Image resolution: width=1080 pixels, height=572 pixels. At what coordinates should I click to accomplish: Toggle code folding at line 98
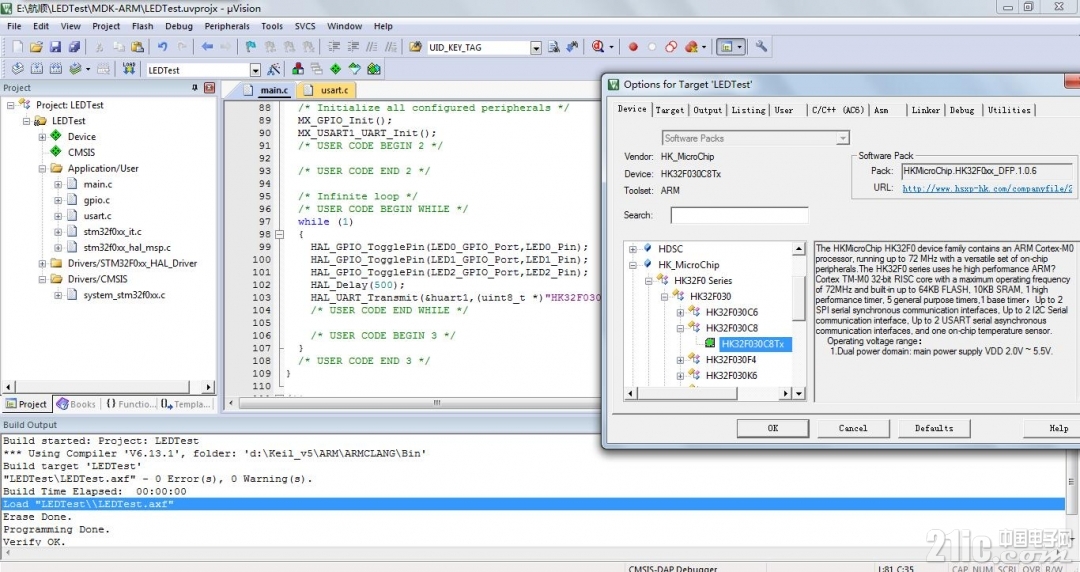pos(280,234)
